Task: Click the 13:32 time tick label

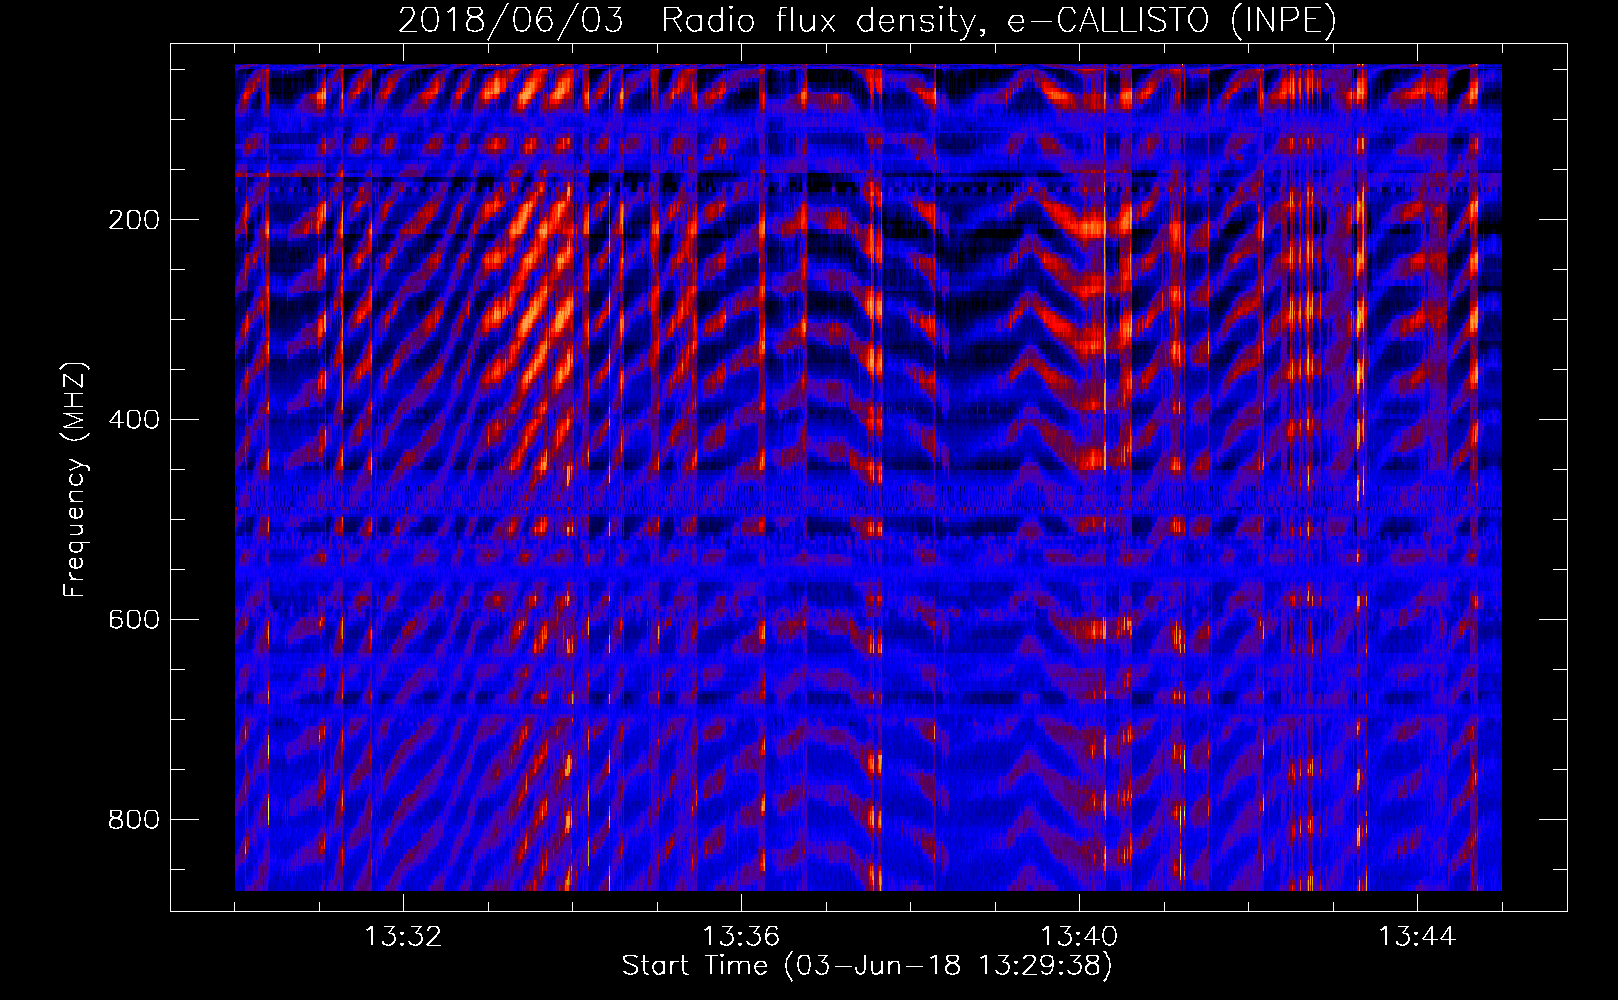Action: pyautogui.click(x=403, y=937)
